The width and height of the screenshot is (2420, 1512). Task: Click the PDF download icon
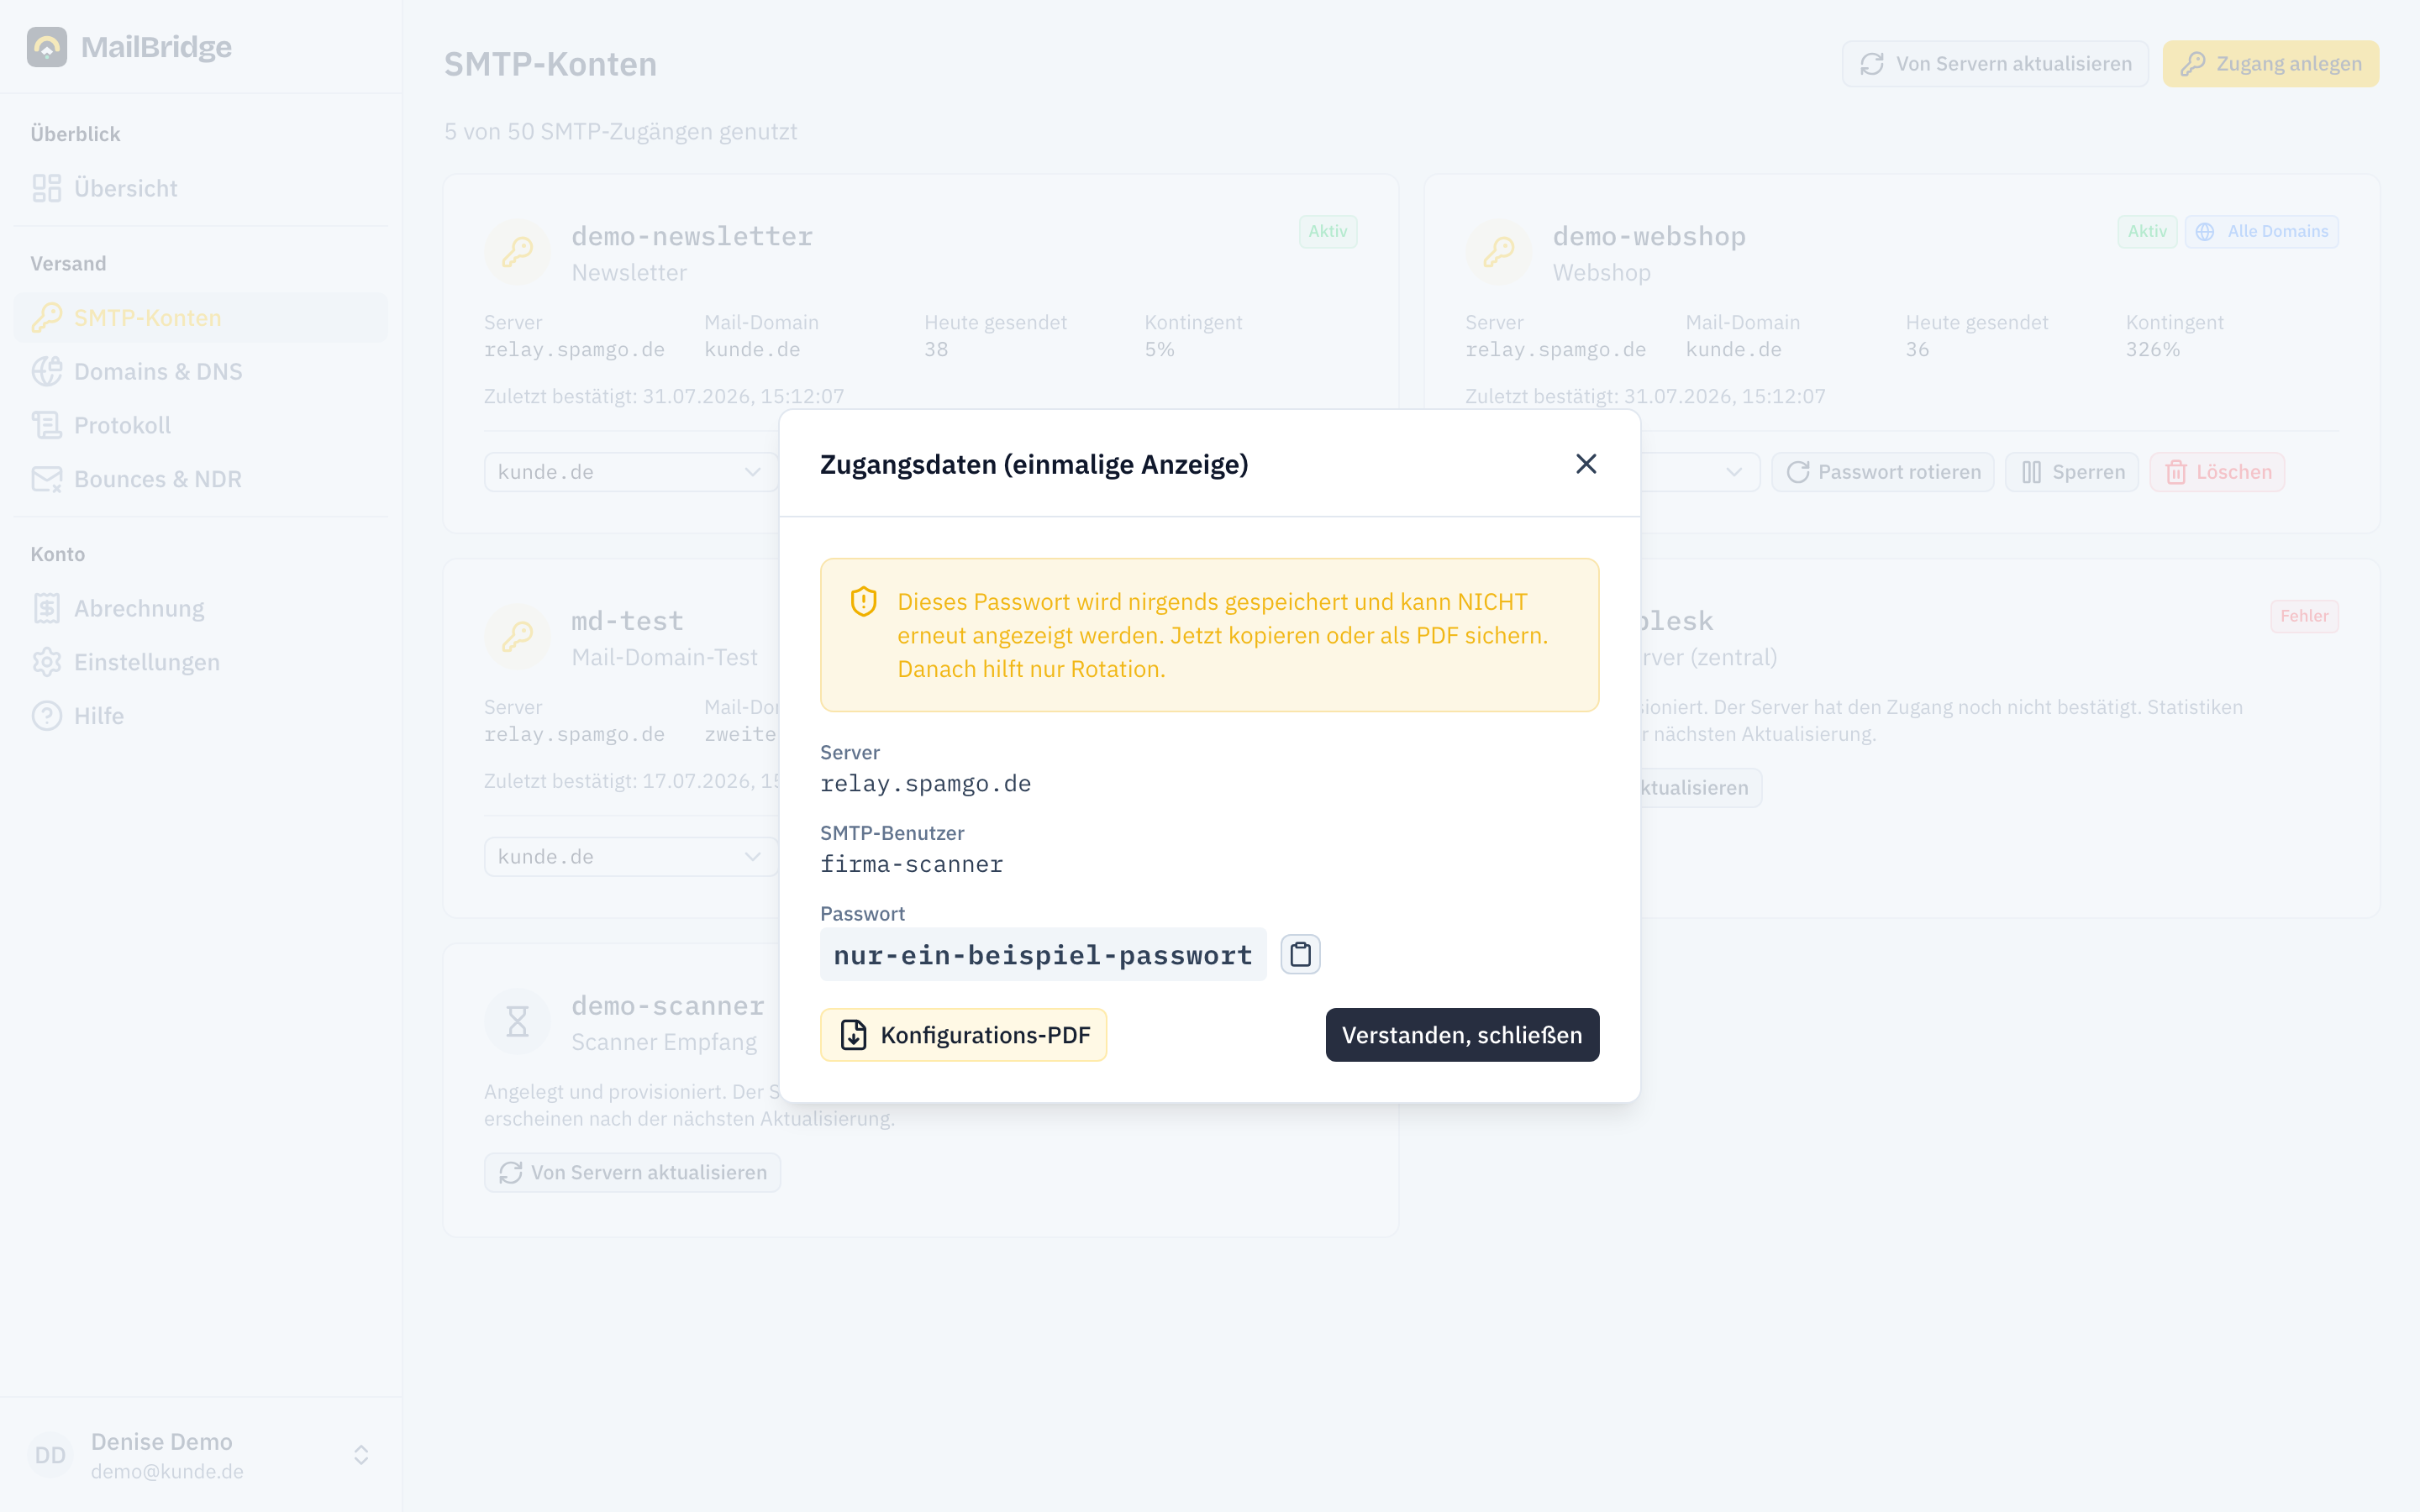point(854,1034)
